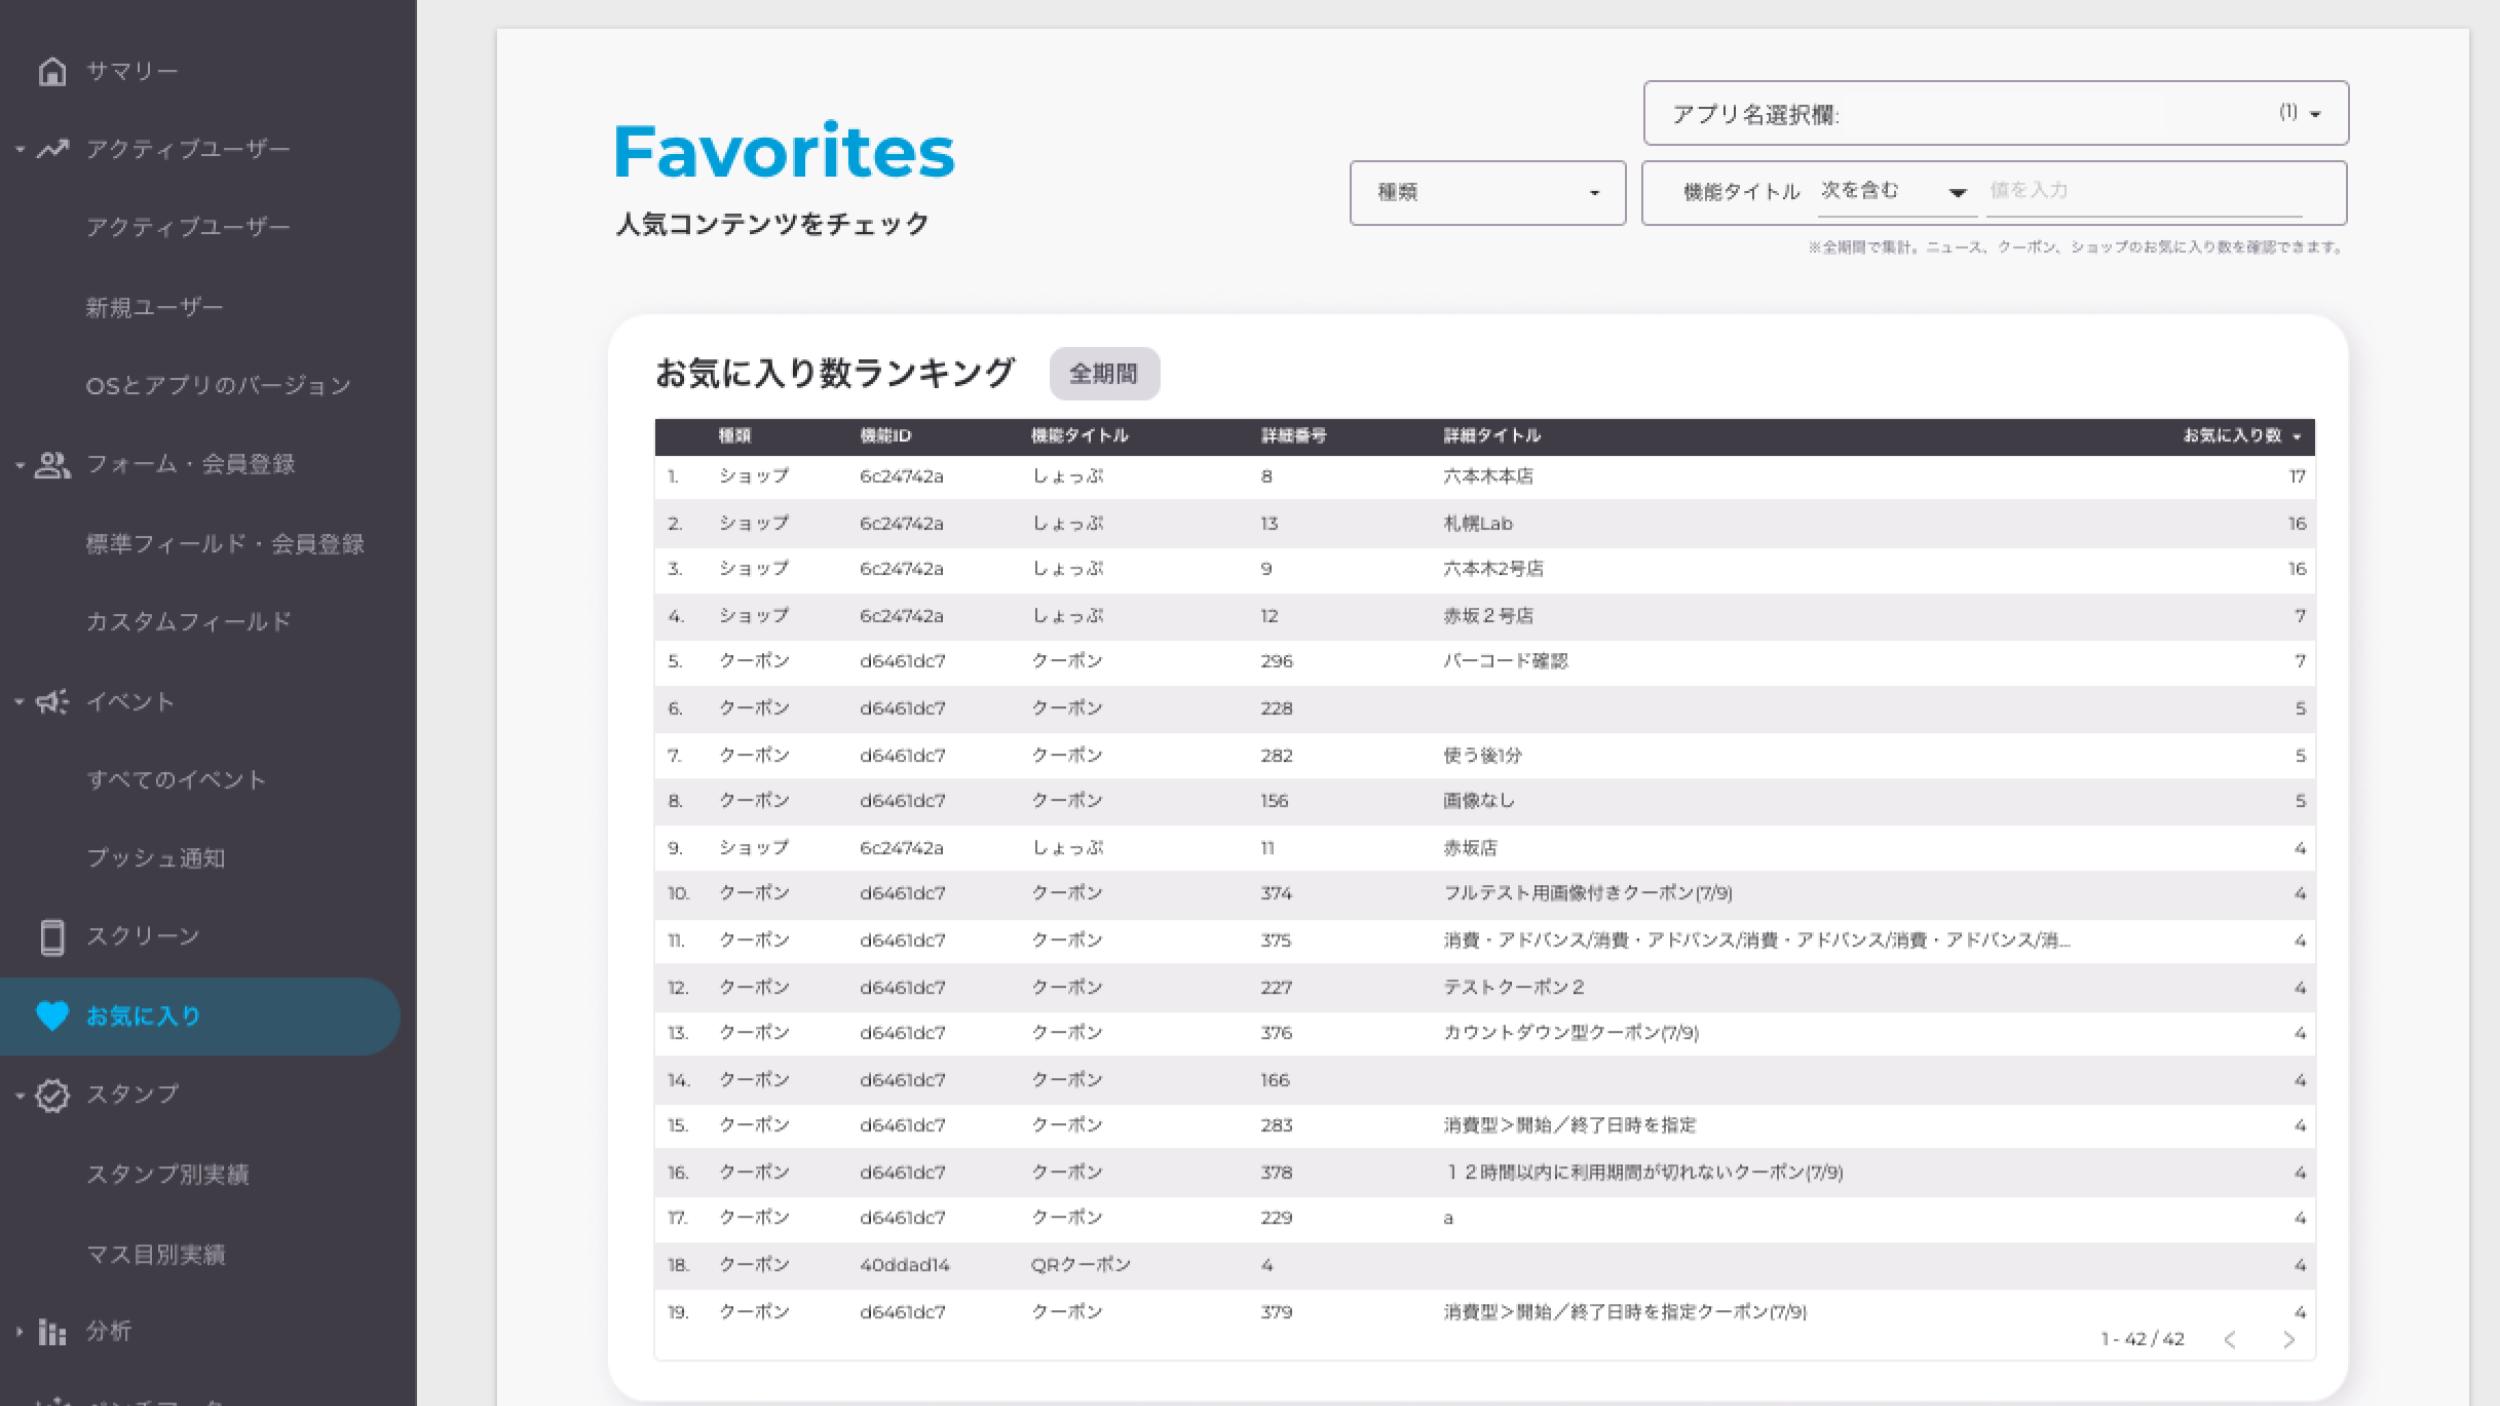
Task: Click the 種類 column header
Action: [x=735, y=436]
